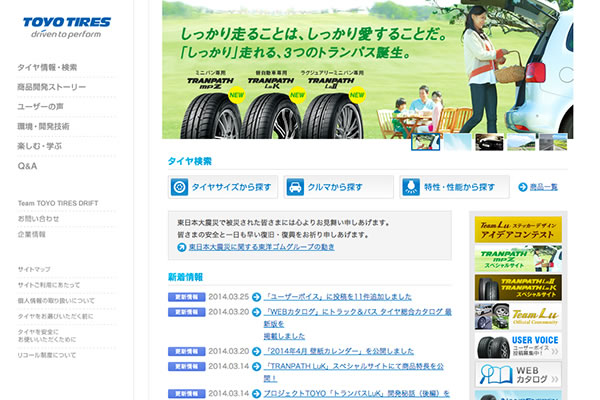Click arrow icon for 2014.03.25 news
Image resolution: width=600 pixels, height=400 pixels.
[256, 297]
